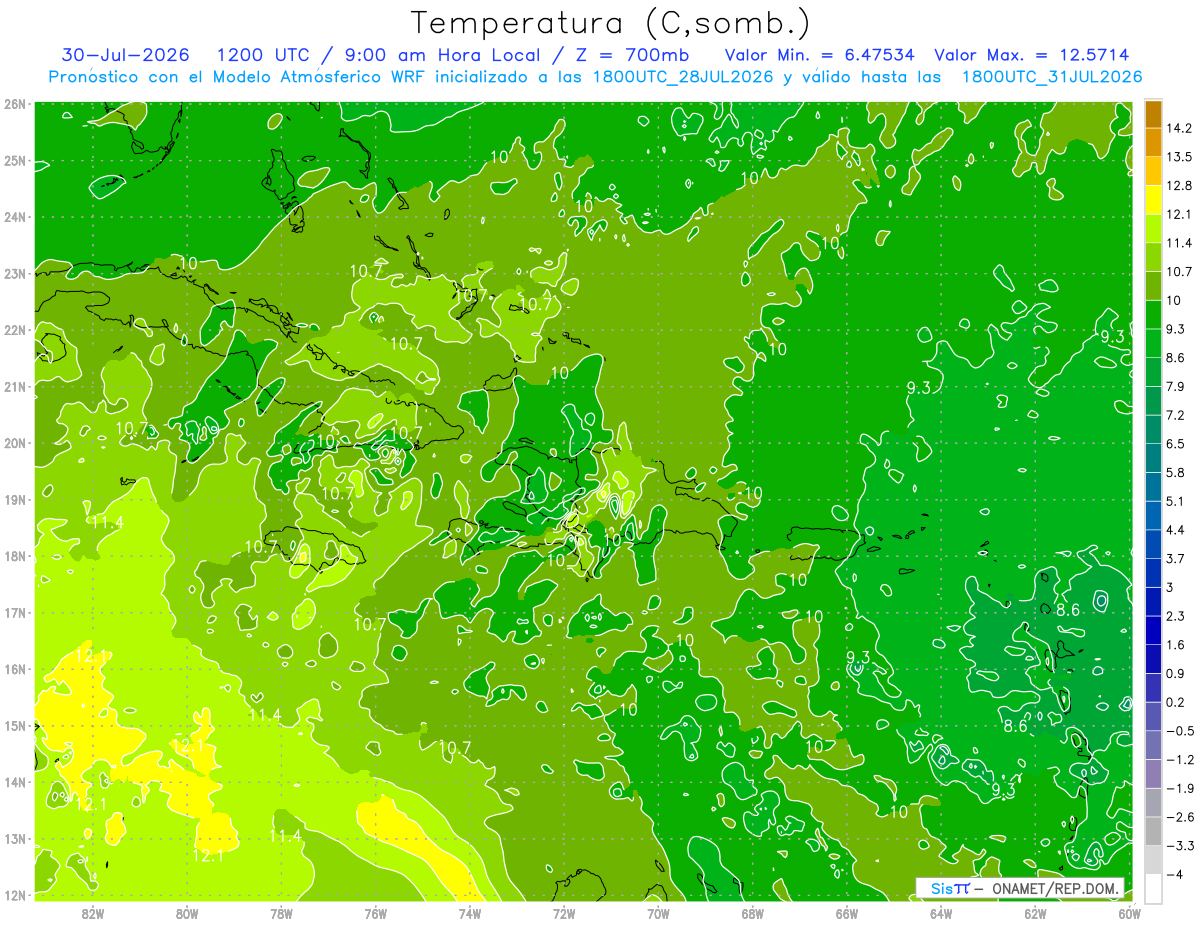Pick the bright yellow swatch between 12.1 and 12.8
The height and width of the screenshot is (927, 1200).
1153,200
